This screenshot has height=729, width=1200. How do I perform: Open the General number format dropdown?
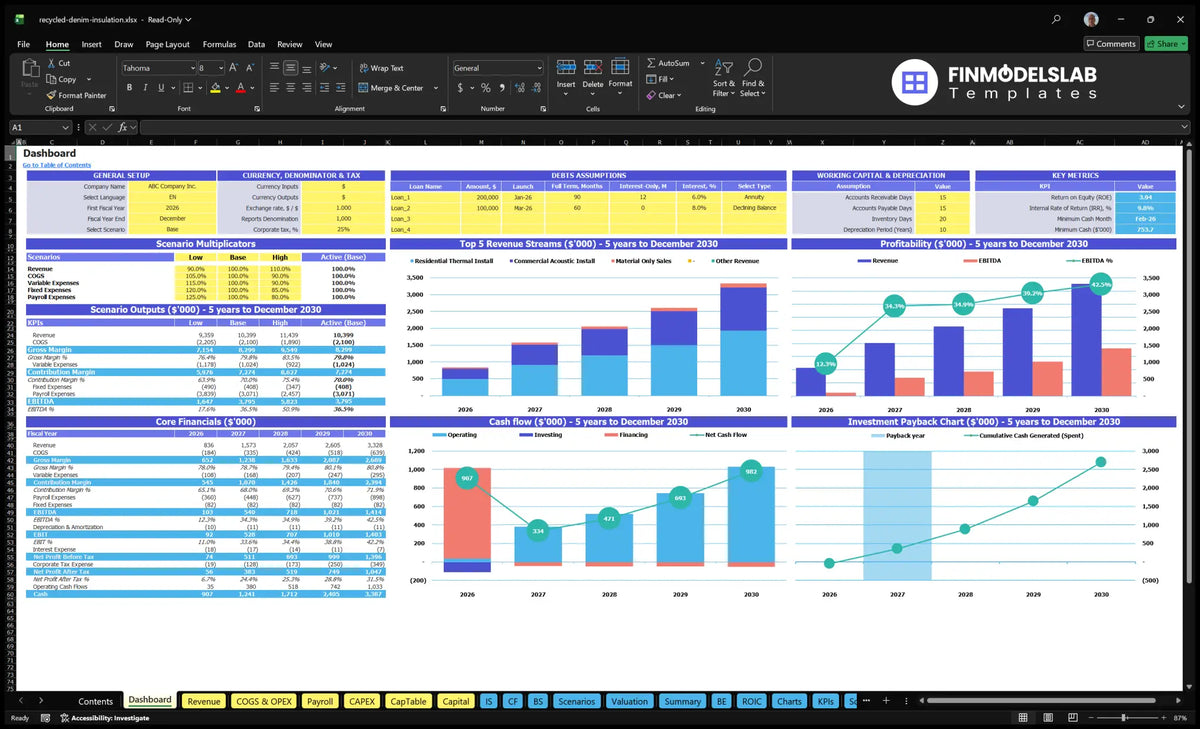click(539, 68)
